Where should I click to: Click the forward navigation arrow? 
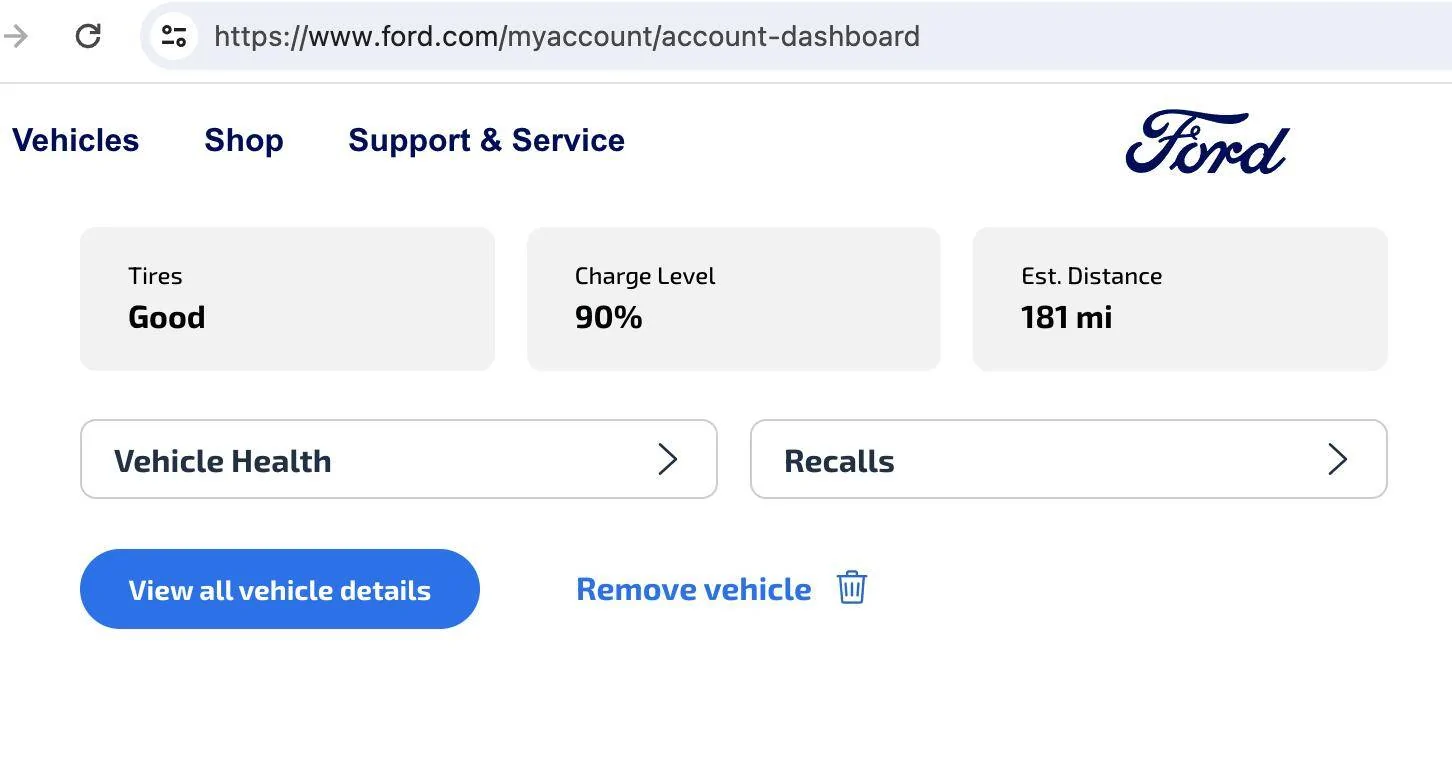coord(16,36)
